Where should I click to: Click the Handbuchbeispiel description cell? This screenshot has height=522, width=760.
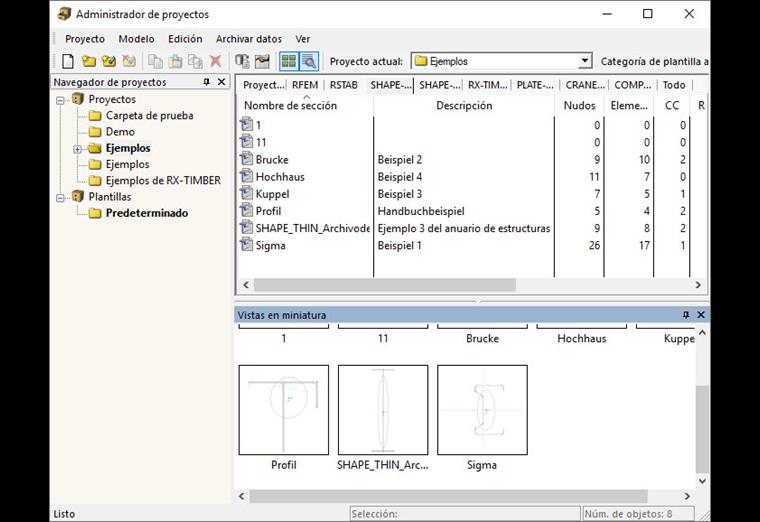click(421, 211)
